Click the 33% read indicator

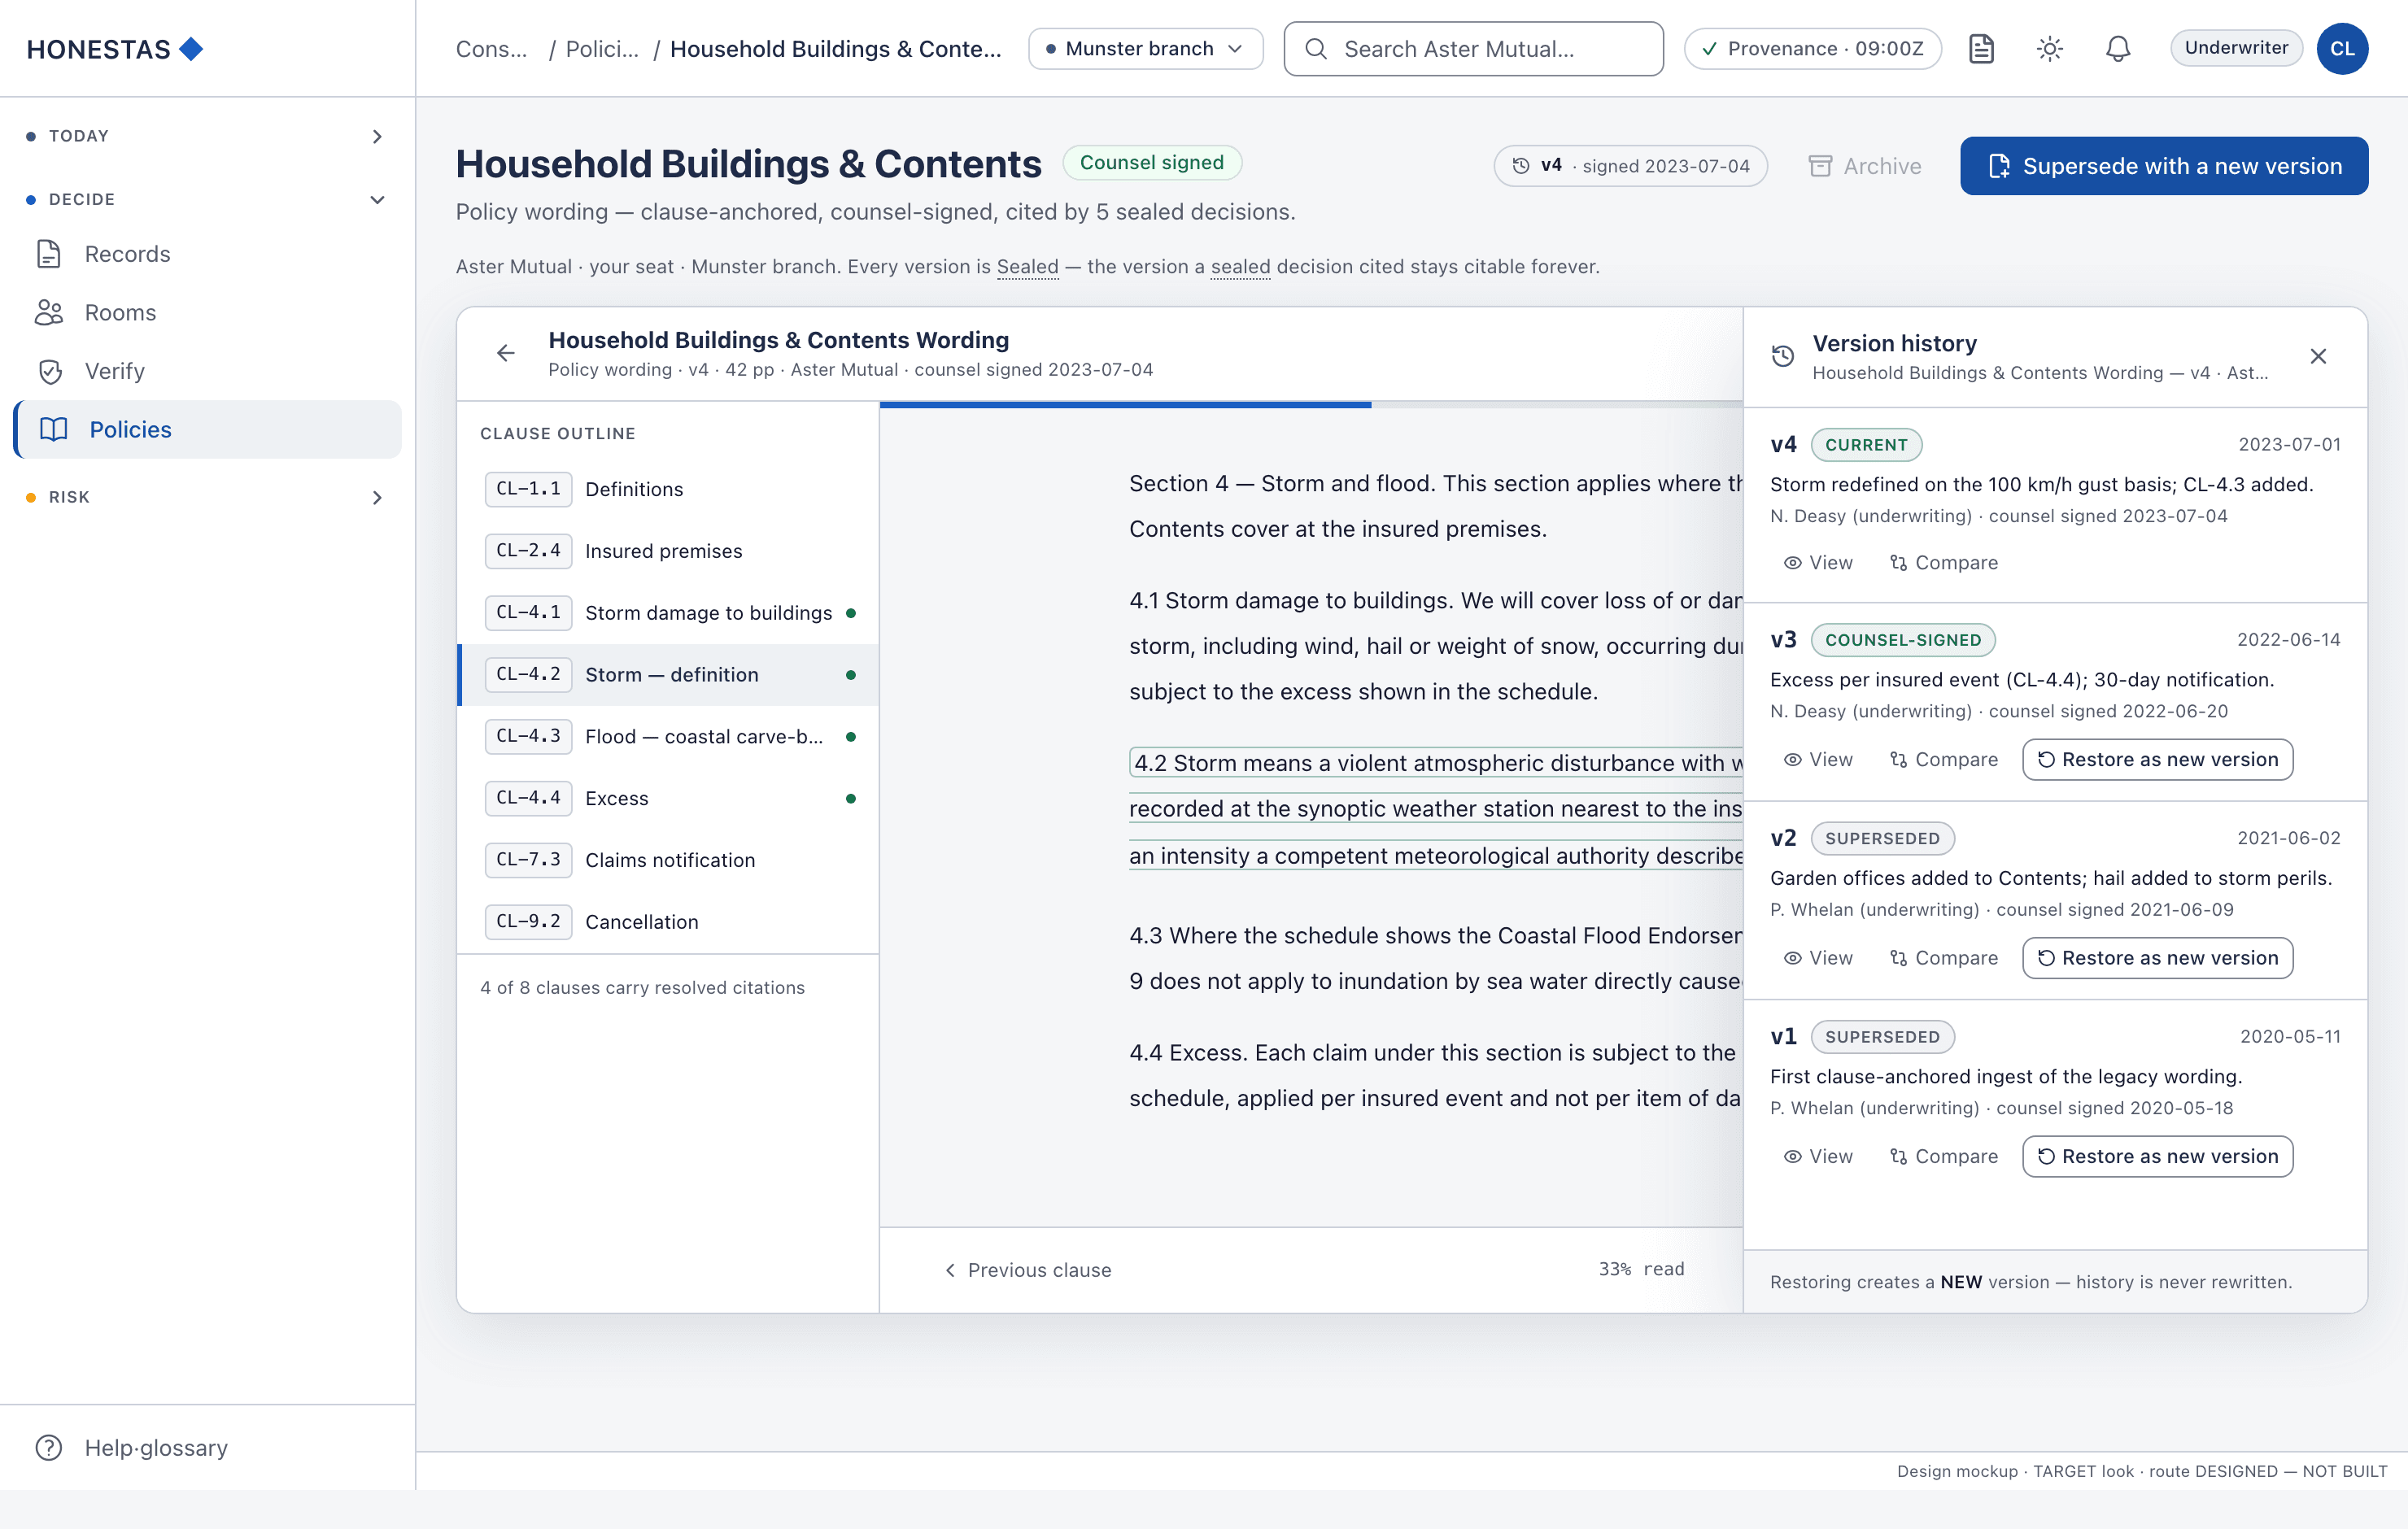click(1641, 1270)
